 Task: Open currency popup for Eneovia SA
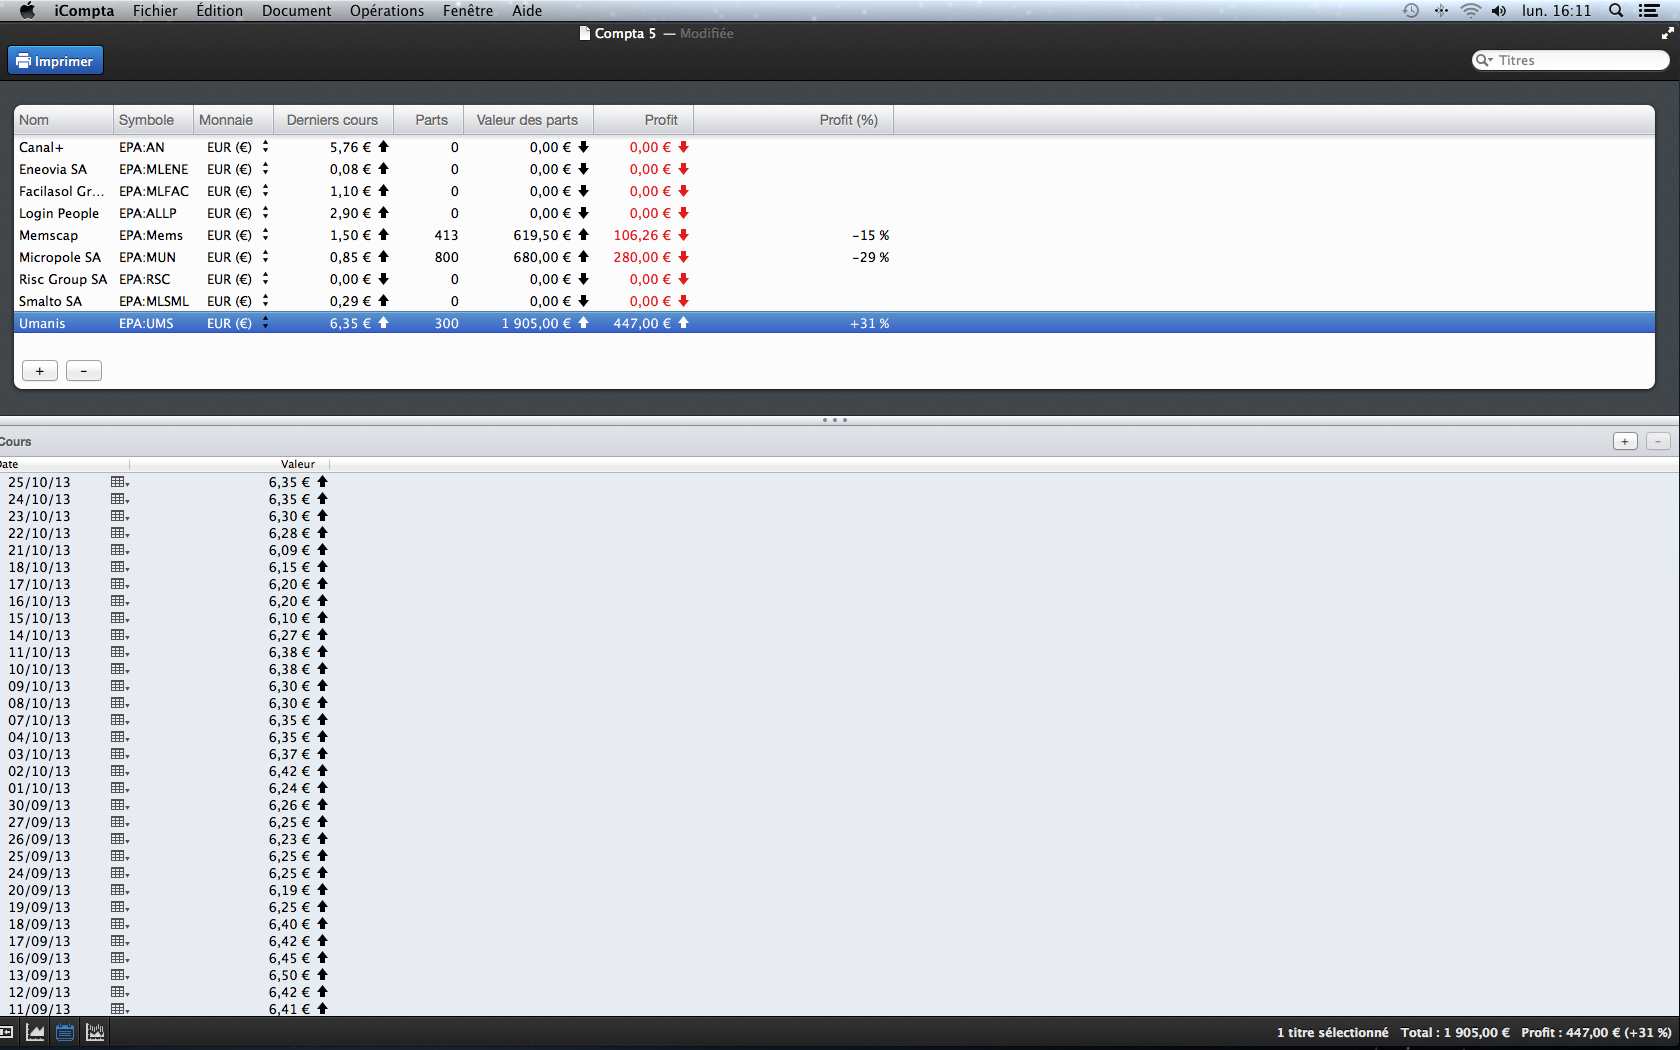click(x=265, y=169)
